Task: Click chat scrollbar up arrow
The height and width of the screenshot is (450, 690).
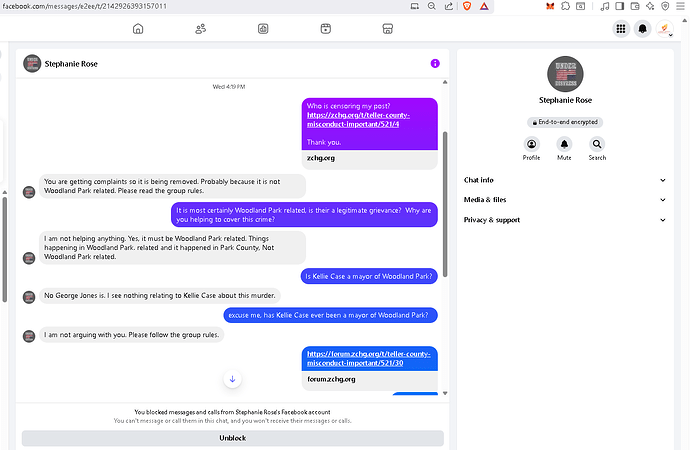Action: (445, 82)
